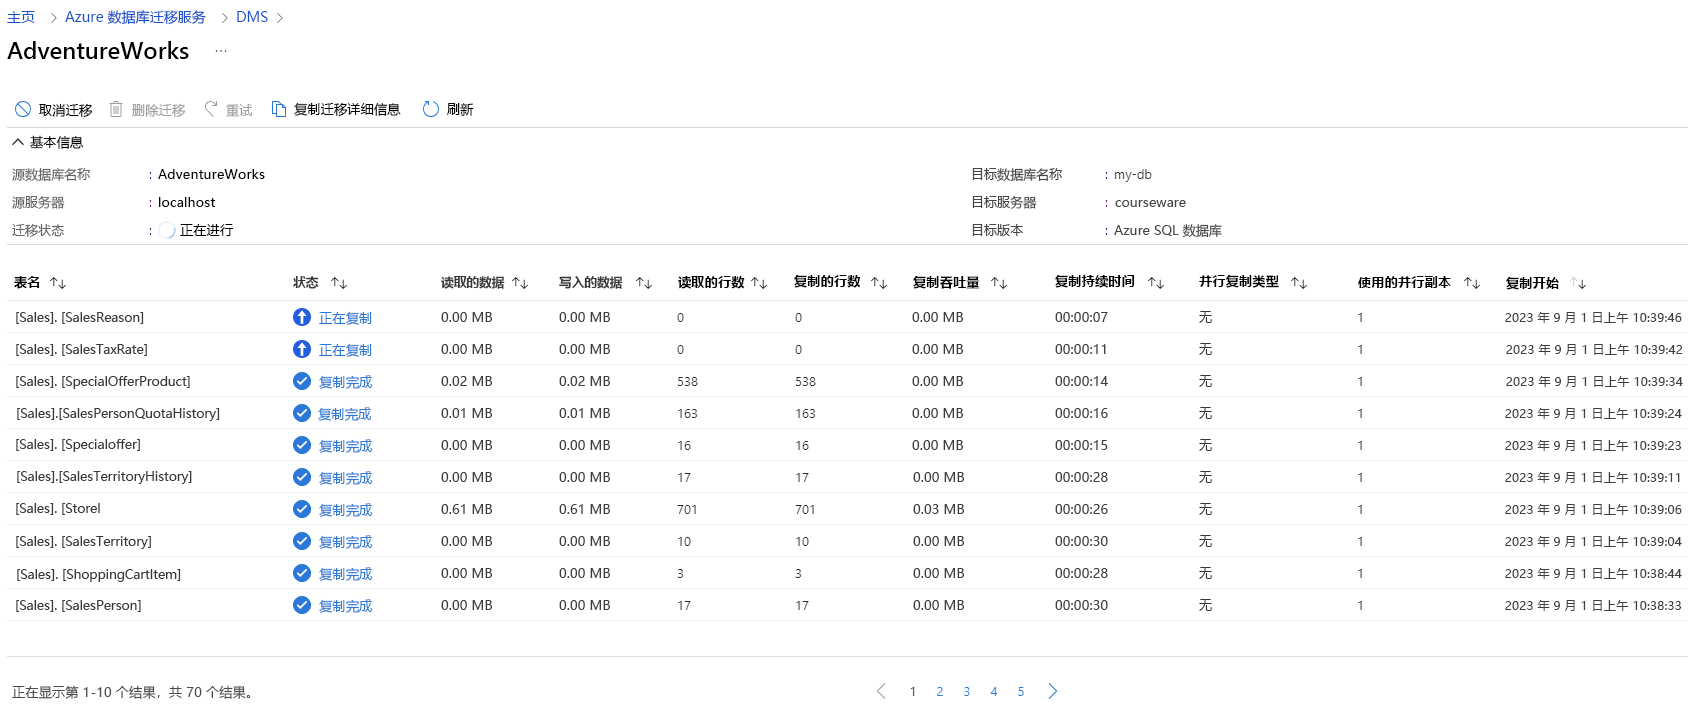This screenshot has width=1688, height=718.
Task: Go to results page 5
Action: 1021,691
